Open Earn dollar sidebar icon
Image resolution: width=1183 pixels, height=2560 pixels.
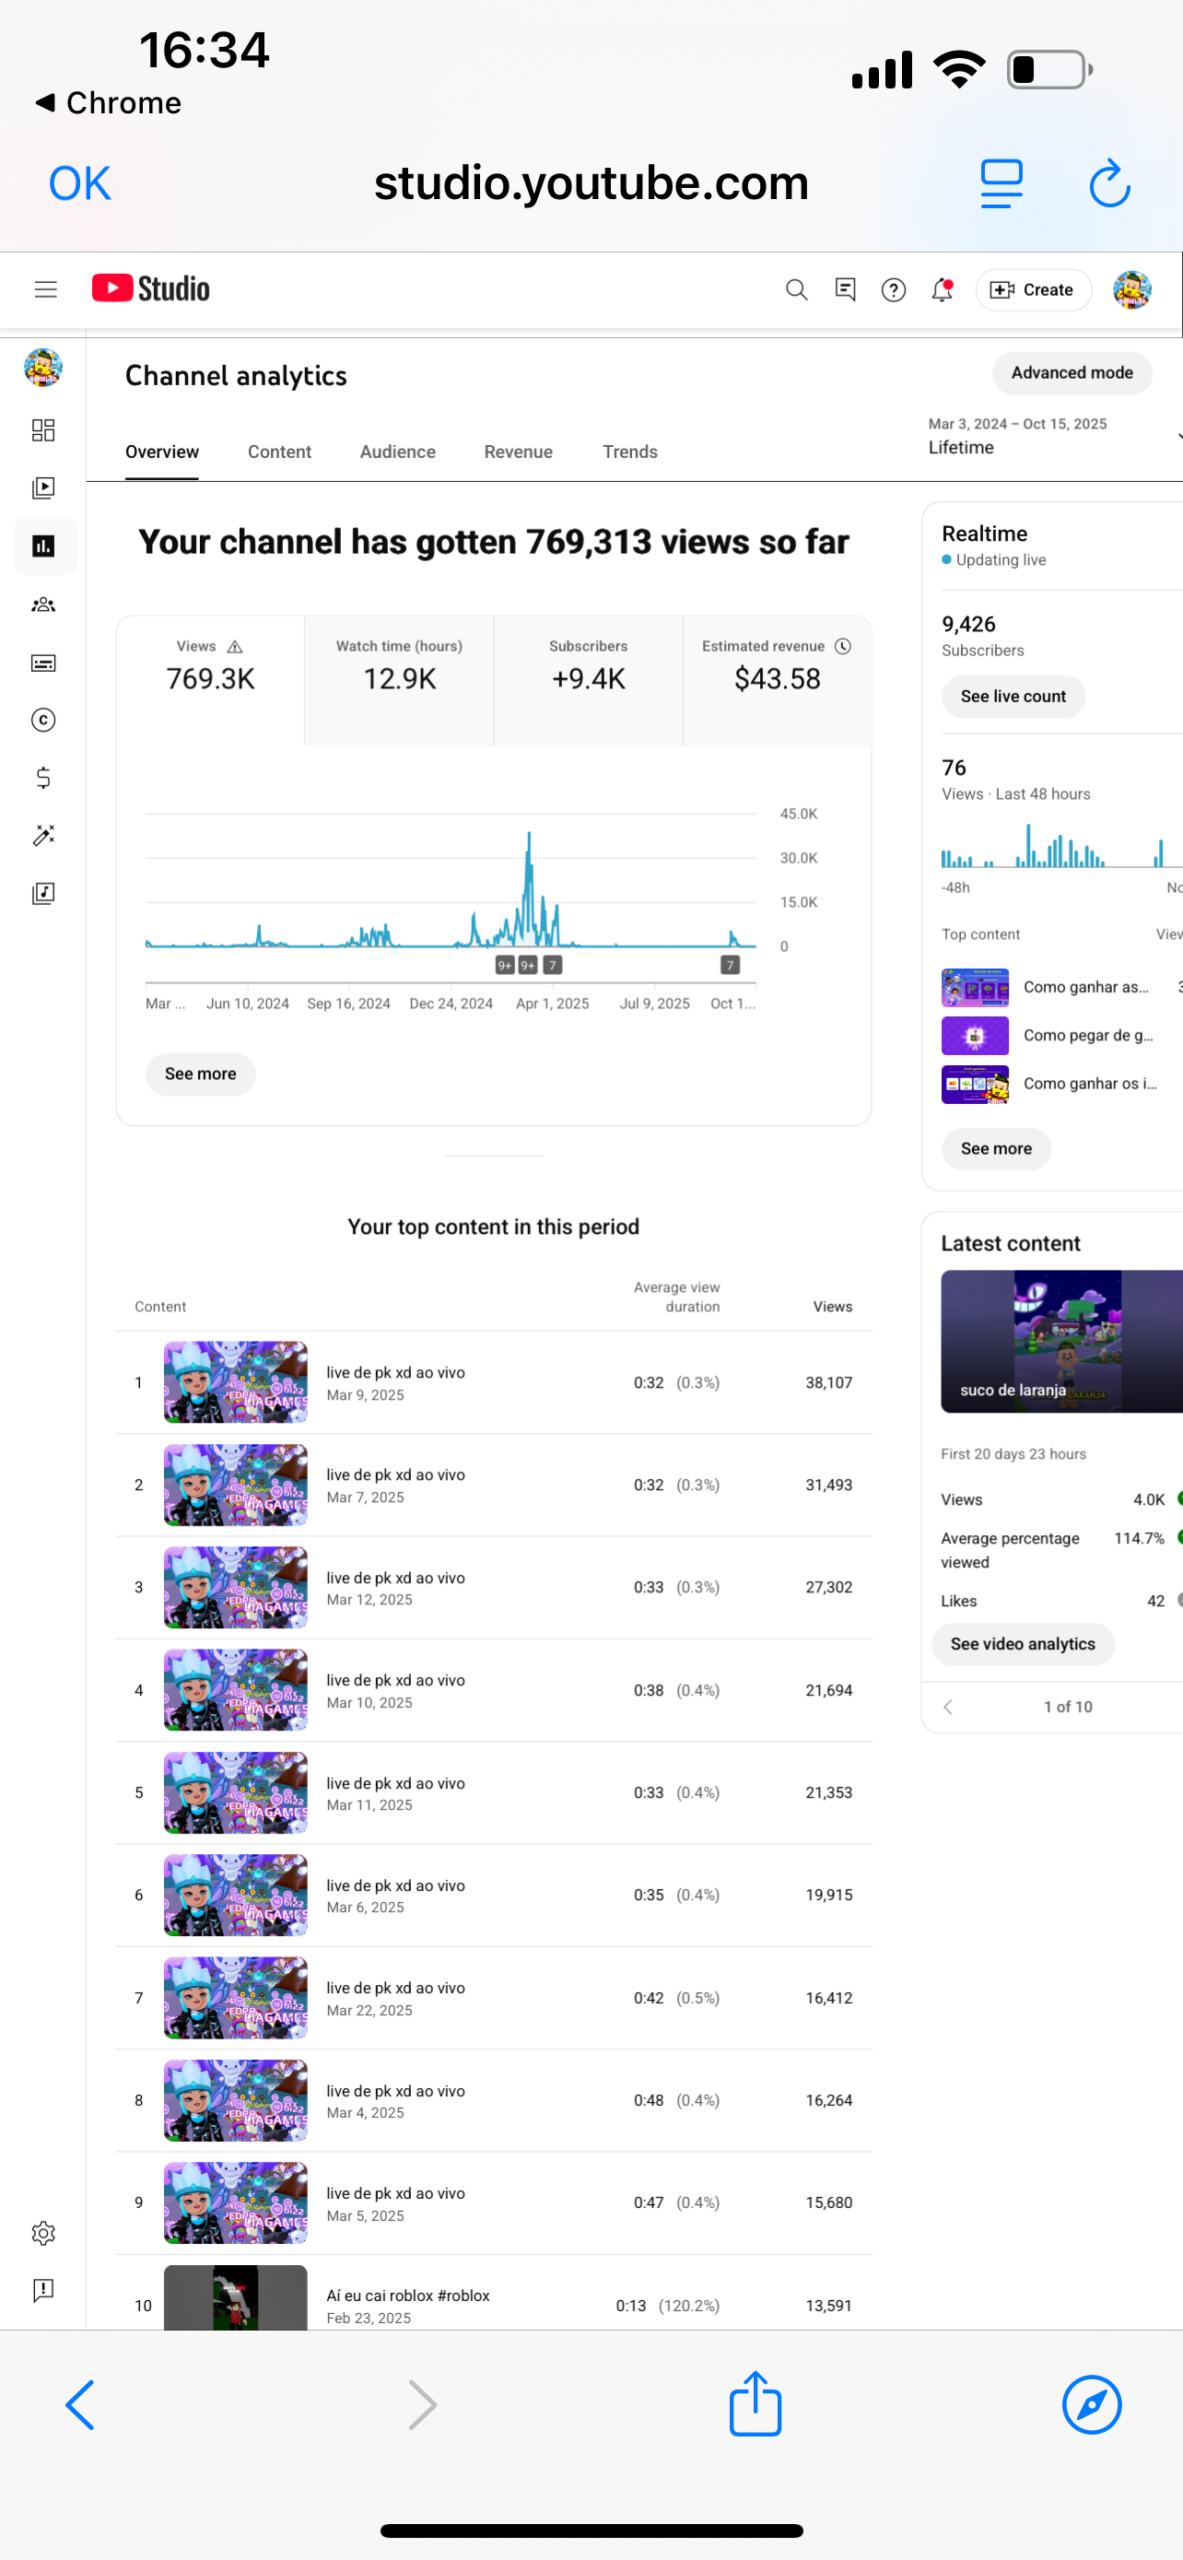point(43,778)
